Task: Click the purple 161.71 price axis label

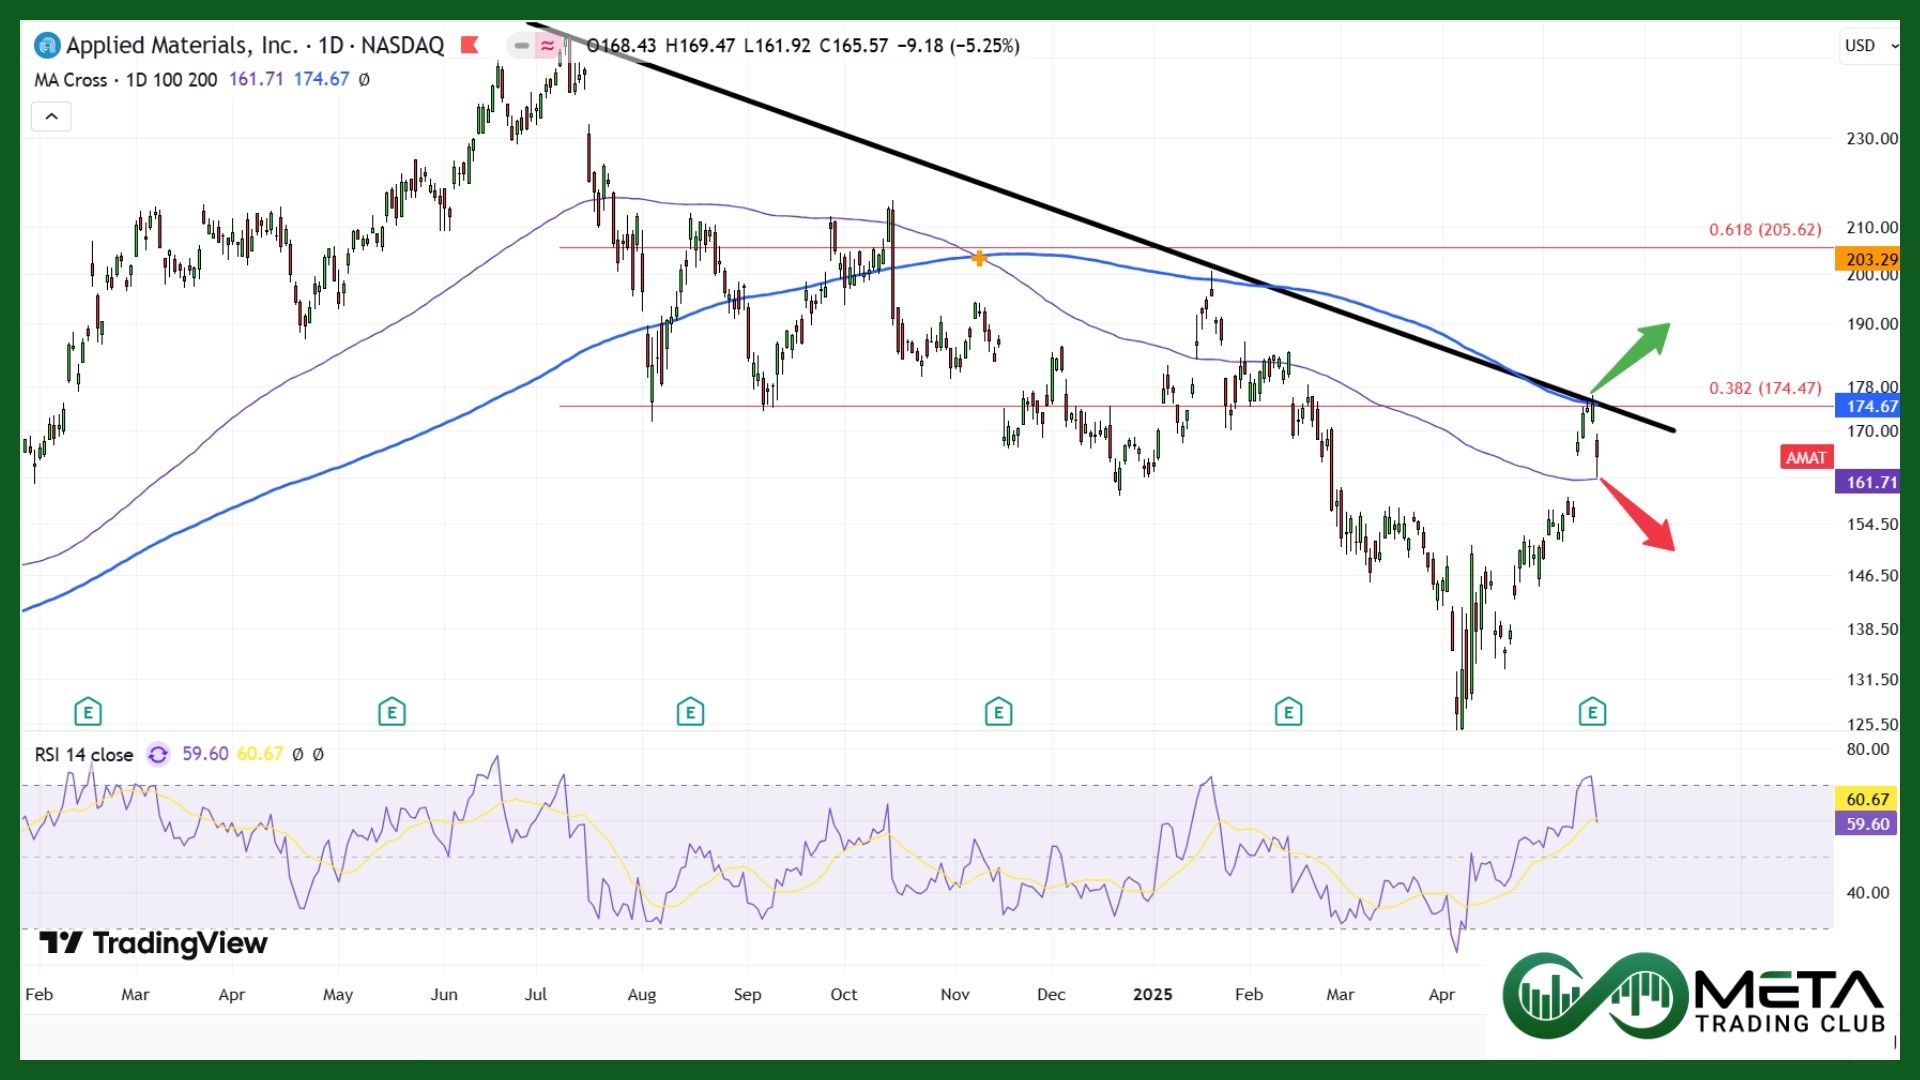Action: point(1868,482)
